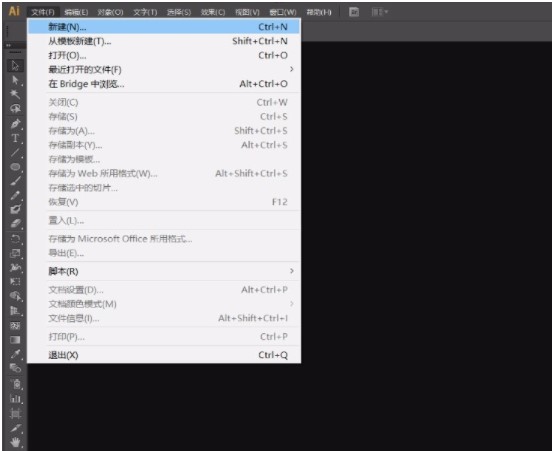Image resolution: width=552 pixels, height=451 pixels.
Task: Select the Pencil tool
Action: click(x=15, y=195)
